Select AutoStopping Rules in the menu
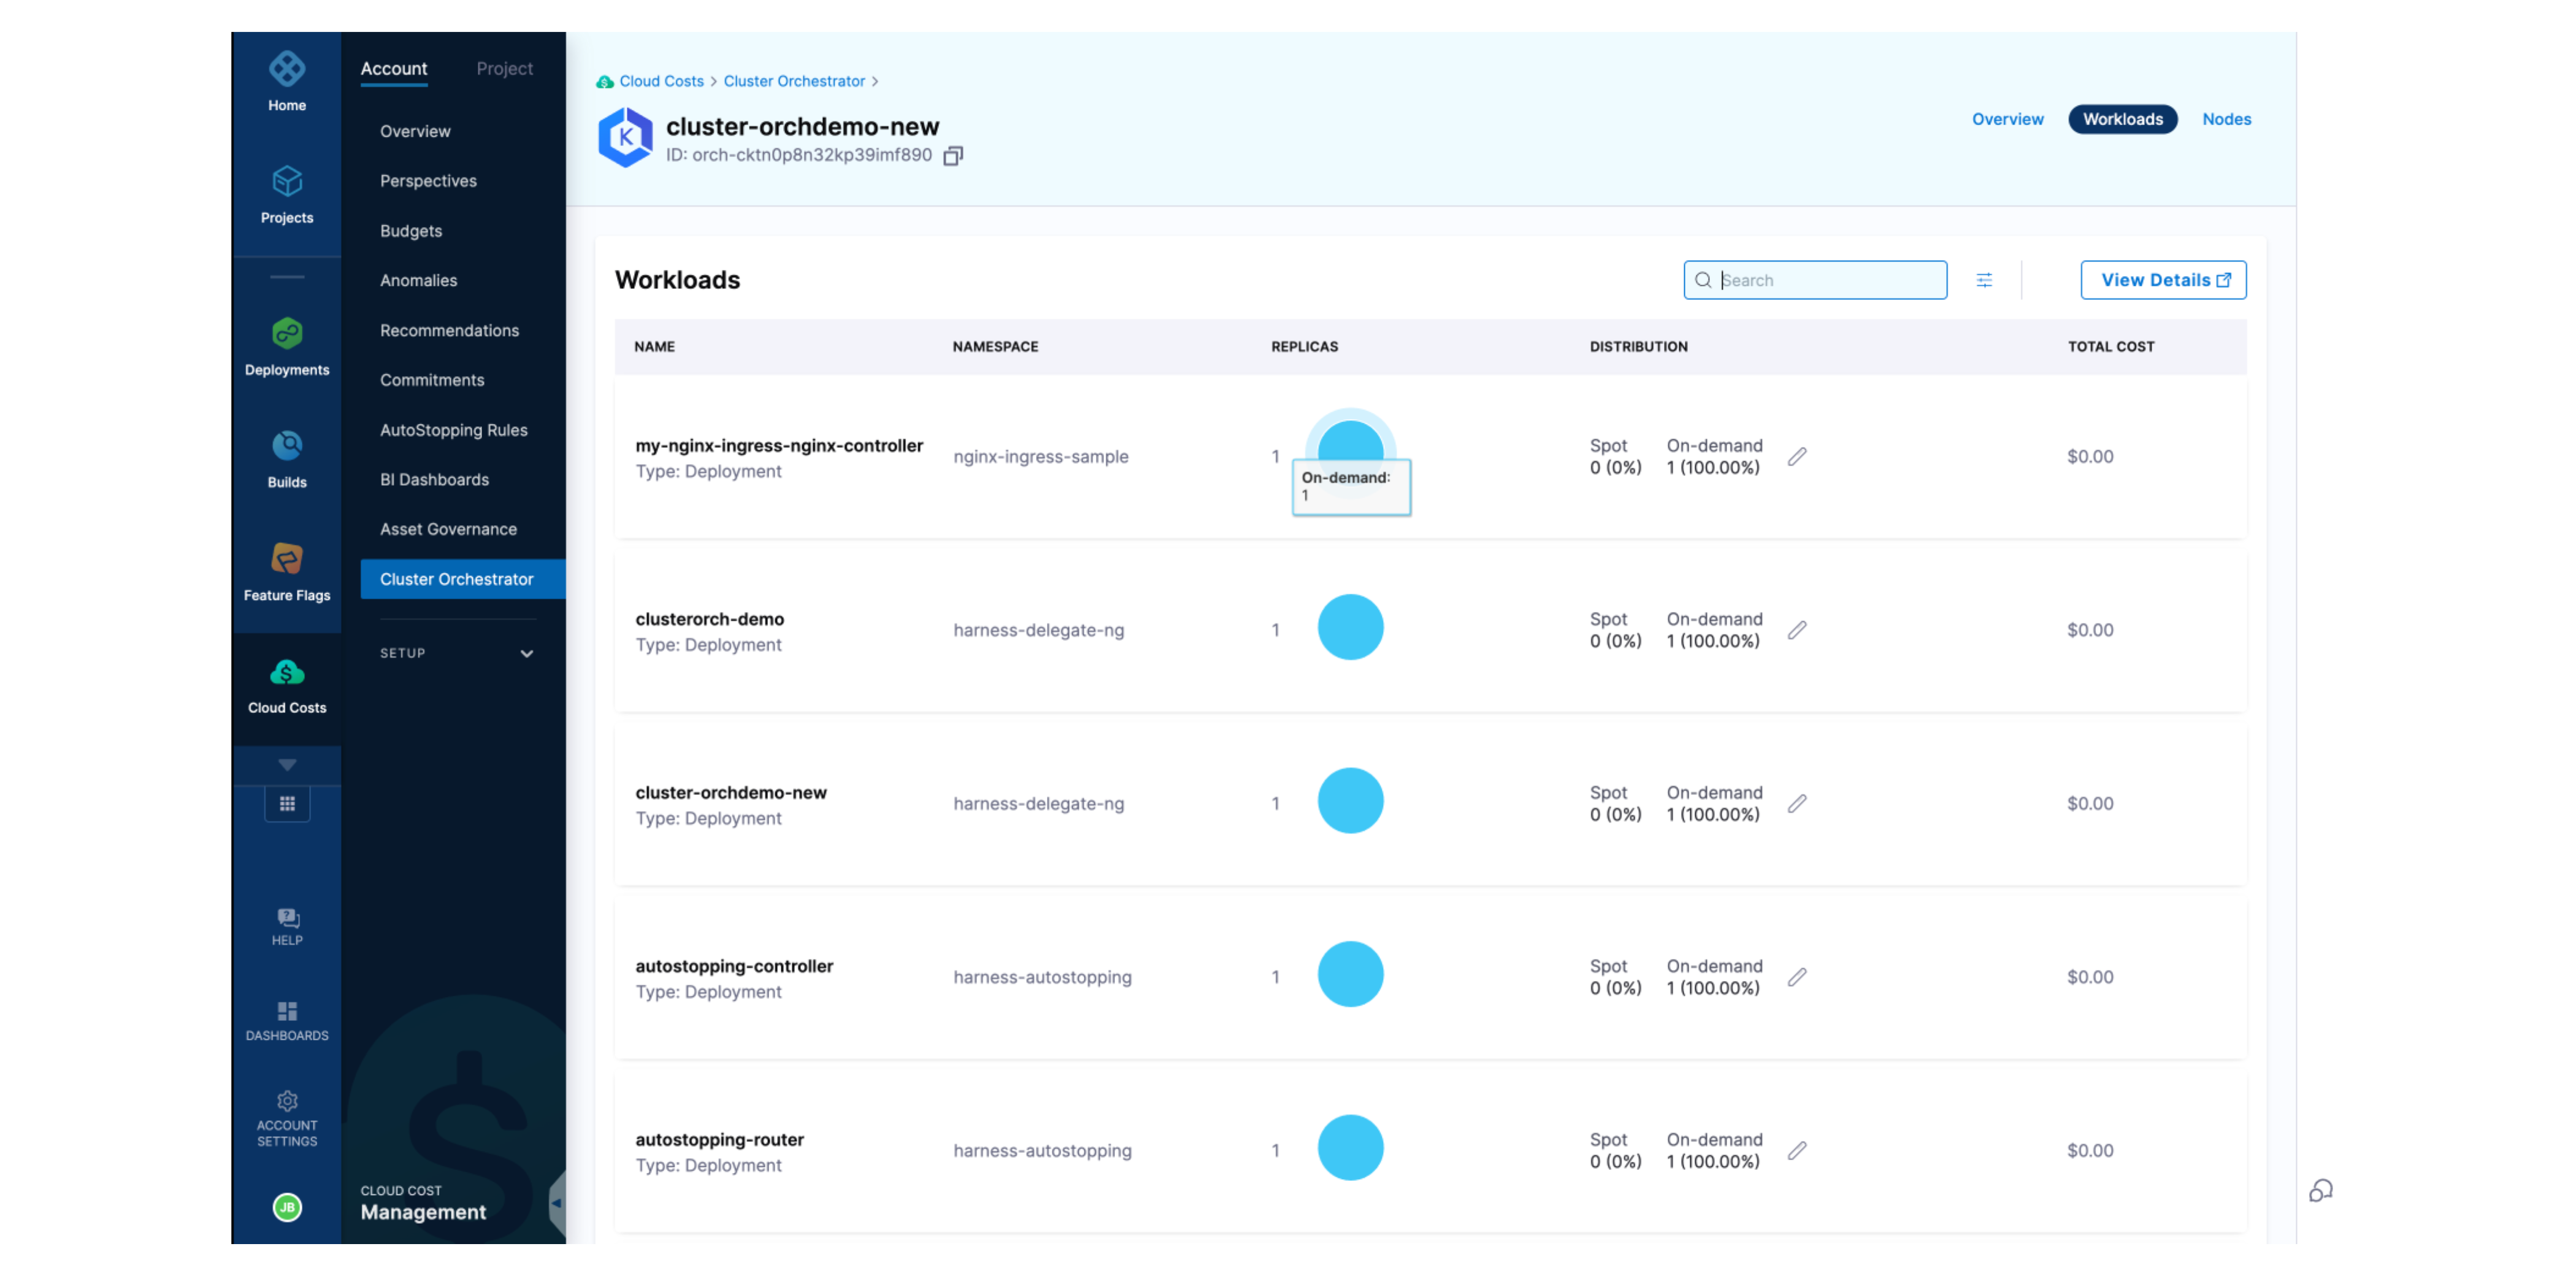 453,430
